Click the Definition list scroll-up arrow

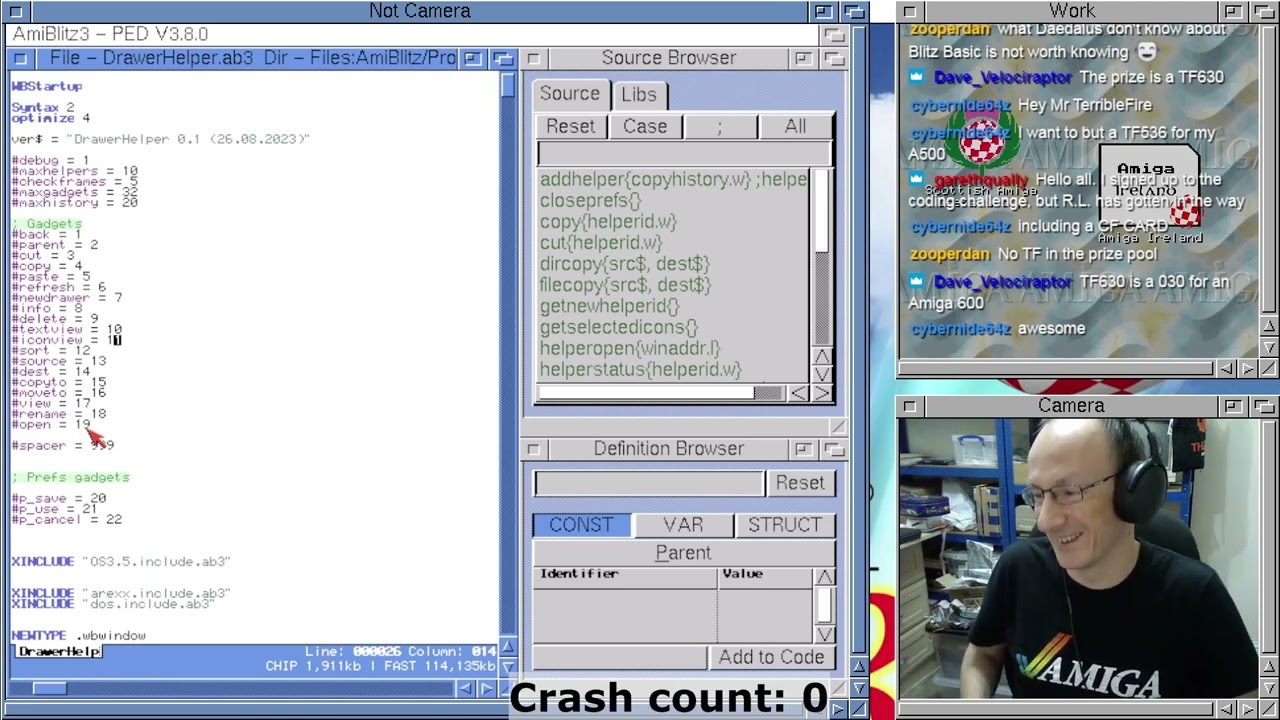click(824, 577)
